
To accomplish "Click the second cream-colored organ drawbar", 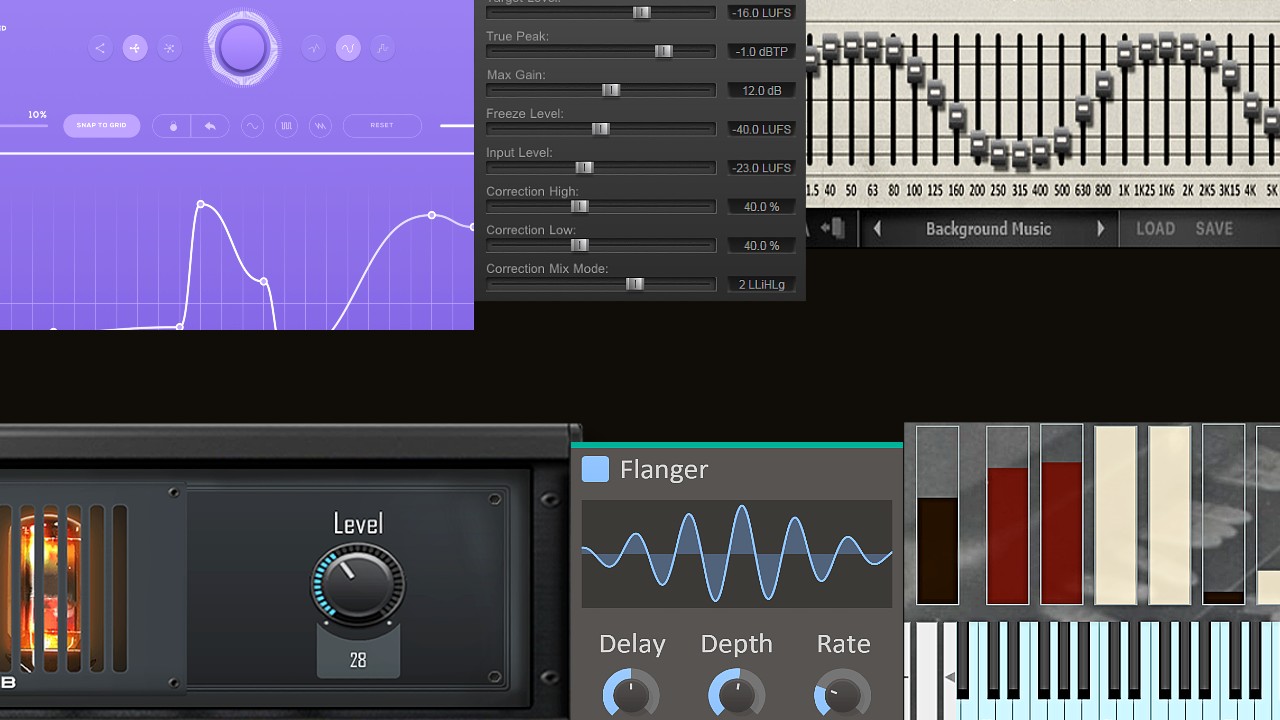I will tap(1170, 515).
